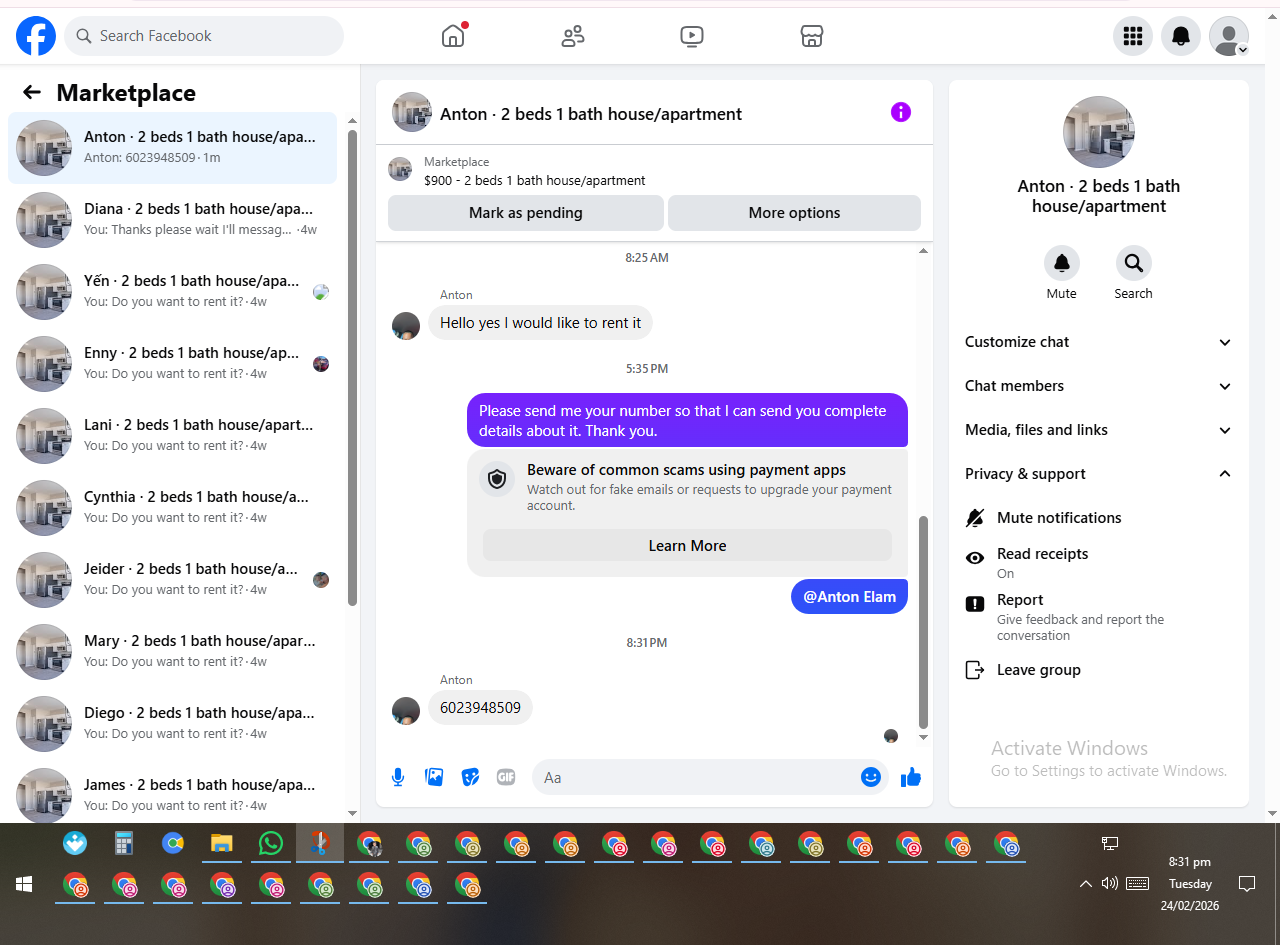The image size is (1280, 945).
Task: Click Learn More on the scam warning
Action: click(687, 545)
